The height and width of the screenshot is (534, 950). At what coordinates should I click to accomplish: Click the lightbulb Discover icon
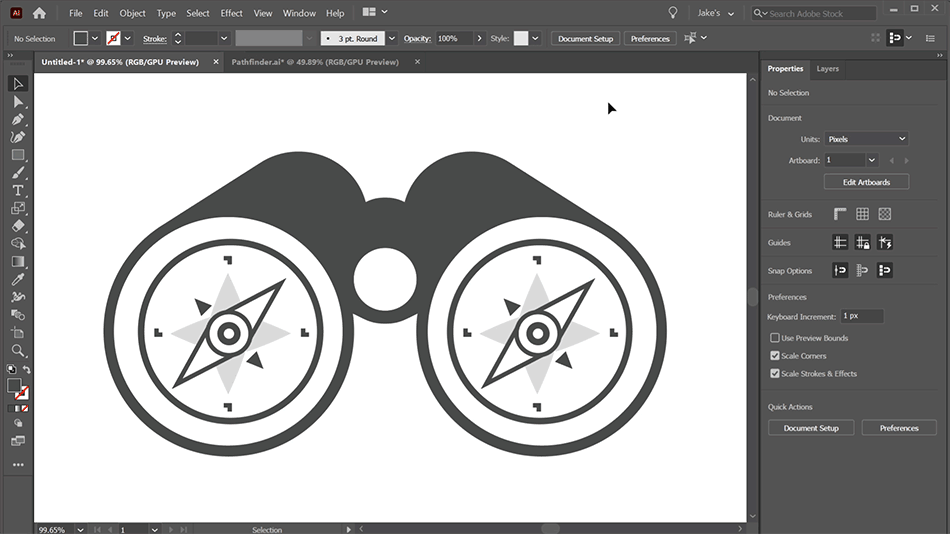point(673,13)
